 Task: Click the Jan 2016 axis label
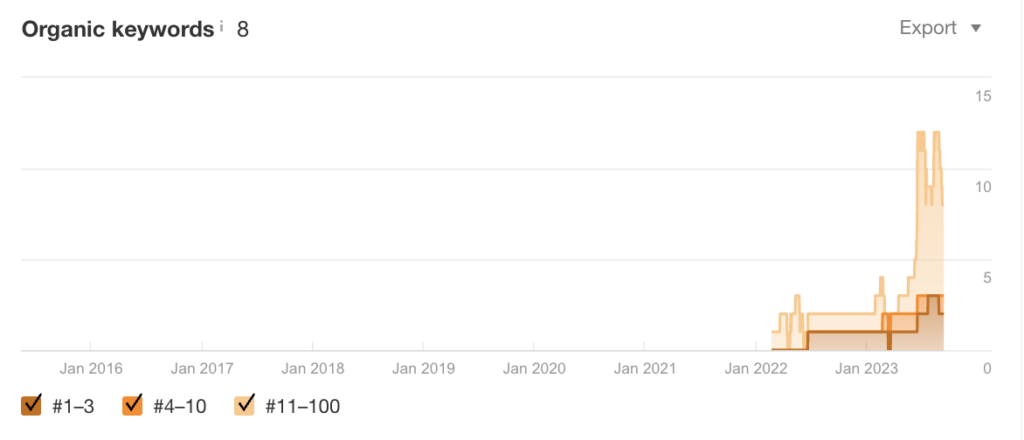click(91, 369)
